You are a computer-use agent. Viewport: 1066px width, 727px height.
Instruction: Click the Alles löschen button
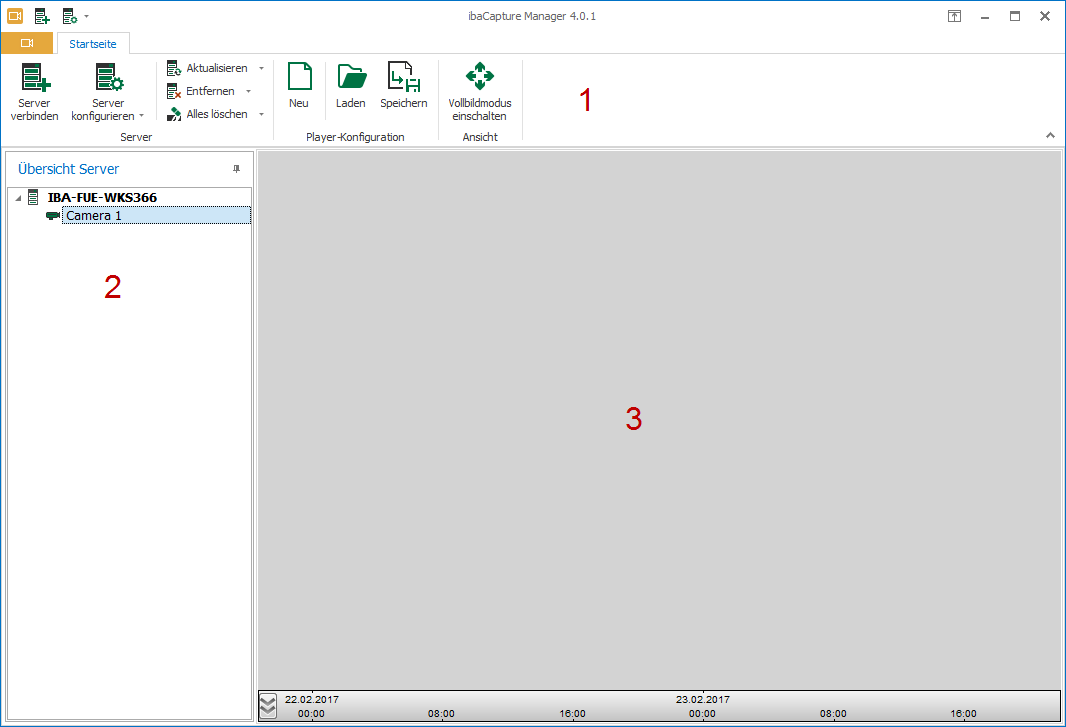[208, 114]
